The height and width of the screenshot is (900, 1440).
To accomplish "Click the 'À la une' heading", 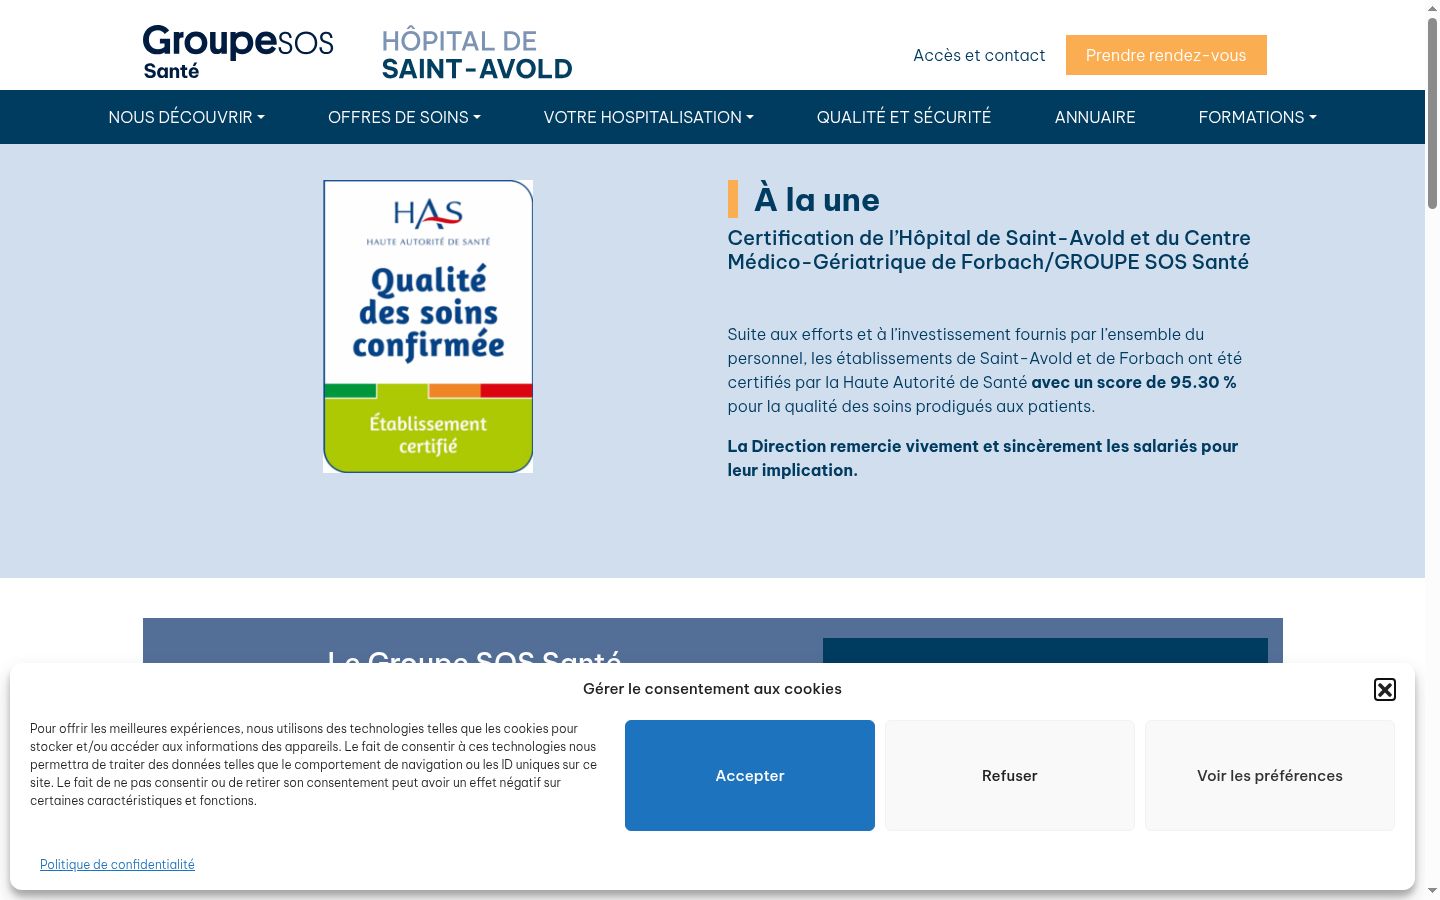I will [817, 199].
